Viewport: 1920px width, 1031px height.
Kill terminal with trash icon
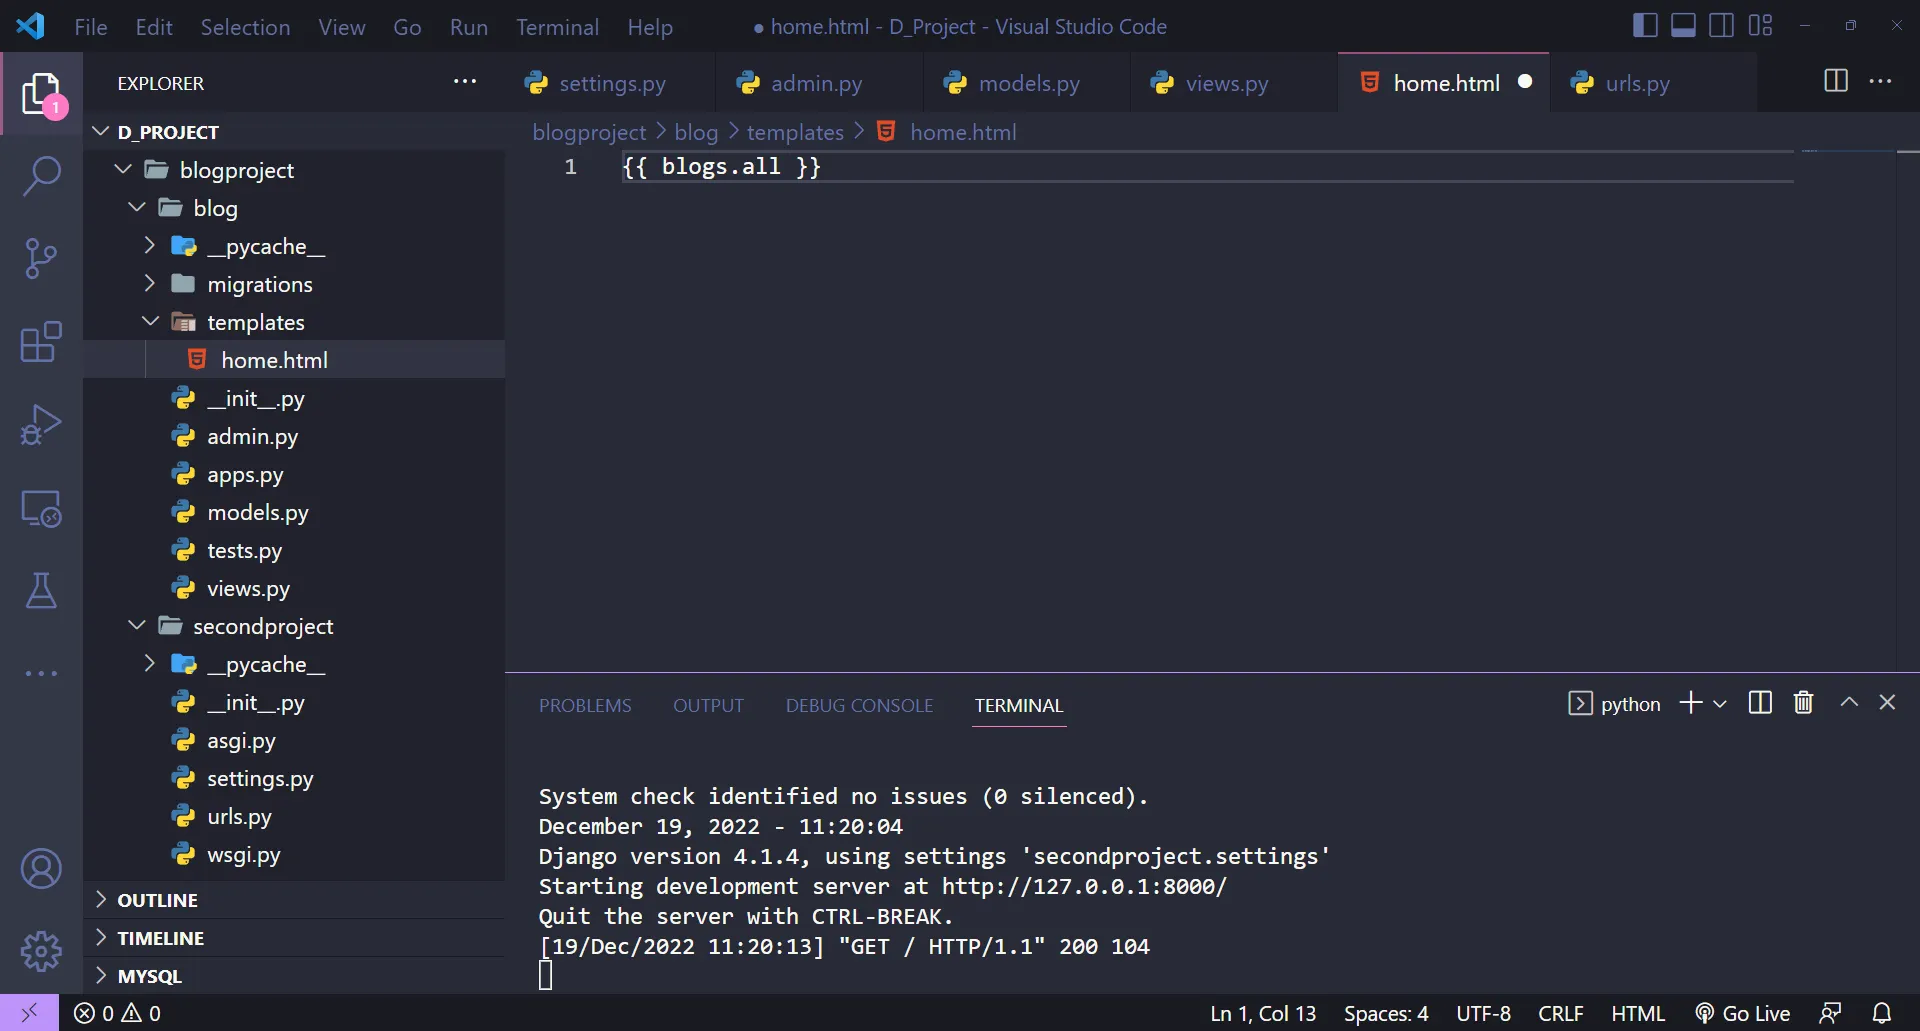pos(1803,703)
